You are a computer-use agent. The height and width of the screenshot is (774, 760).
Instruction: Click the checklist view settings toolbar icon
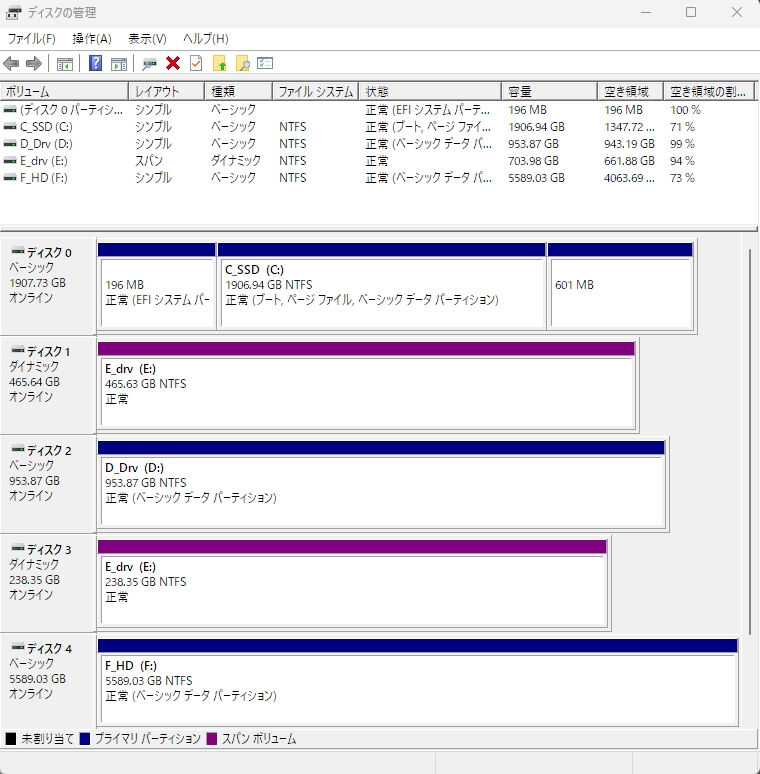tap(265, 64)
